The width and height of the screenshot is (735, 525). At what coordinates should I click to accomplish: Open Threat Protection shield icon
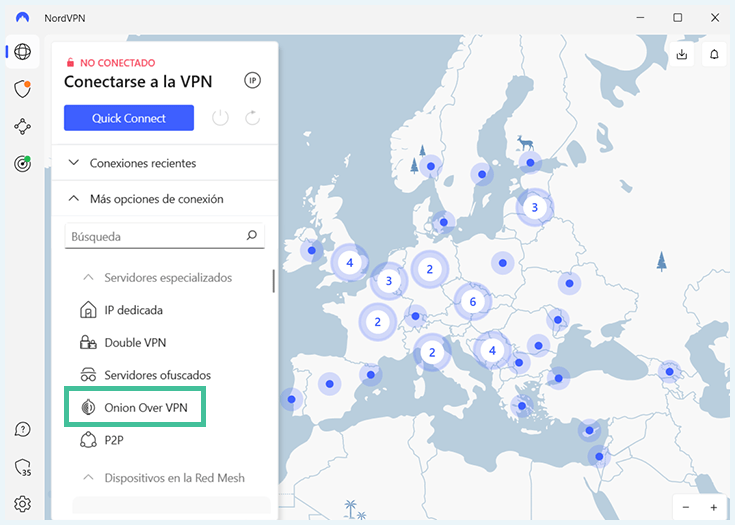(x=22, y=89)
